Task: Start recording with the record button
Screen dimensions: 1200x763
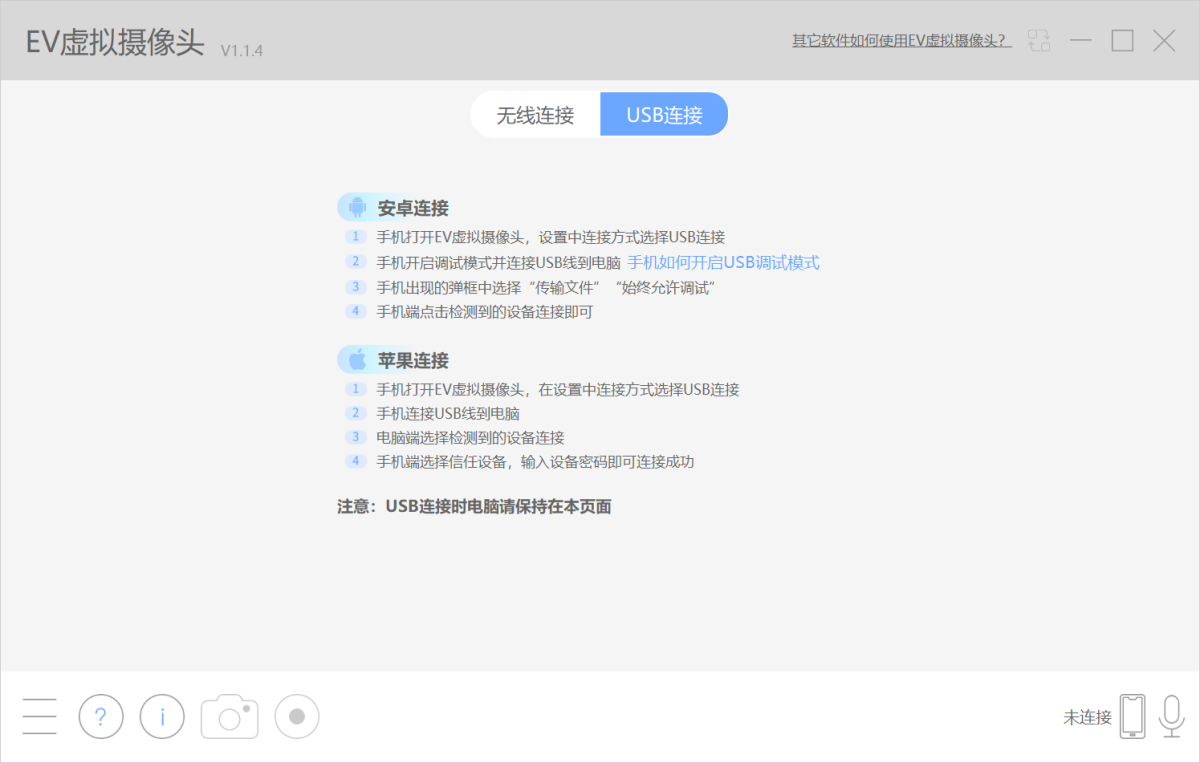Action: [x=297, y=716]
